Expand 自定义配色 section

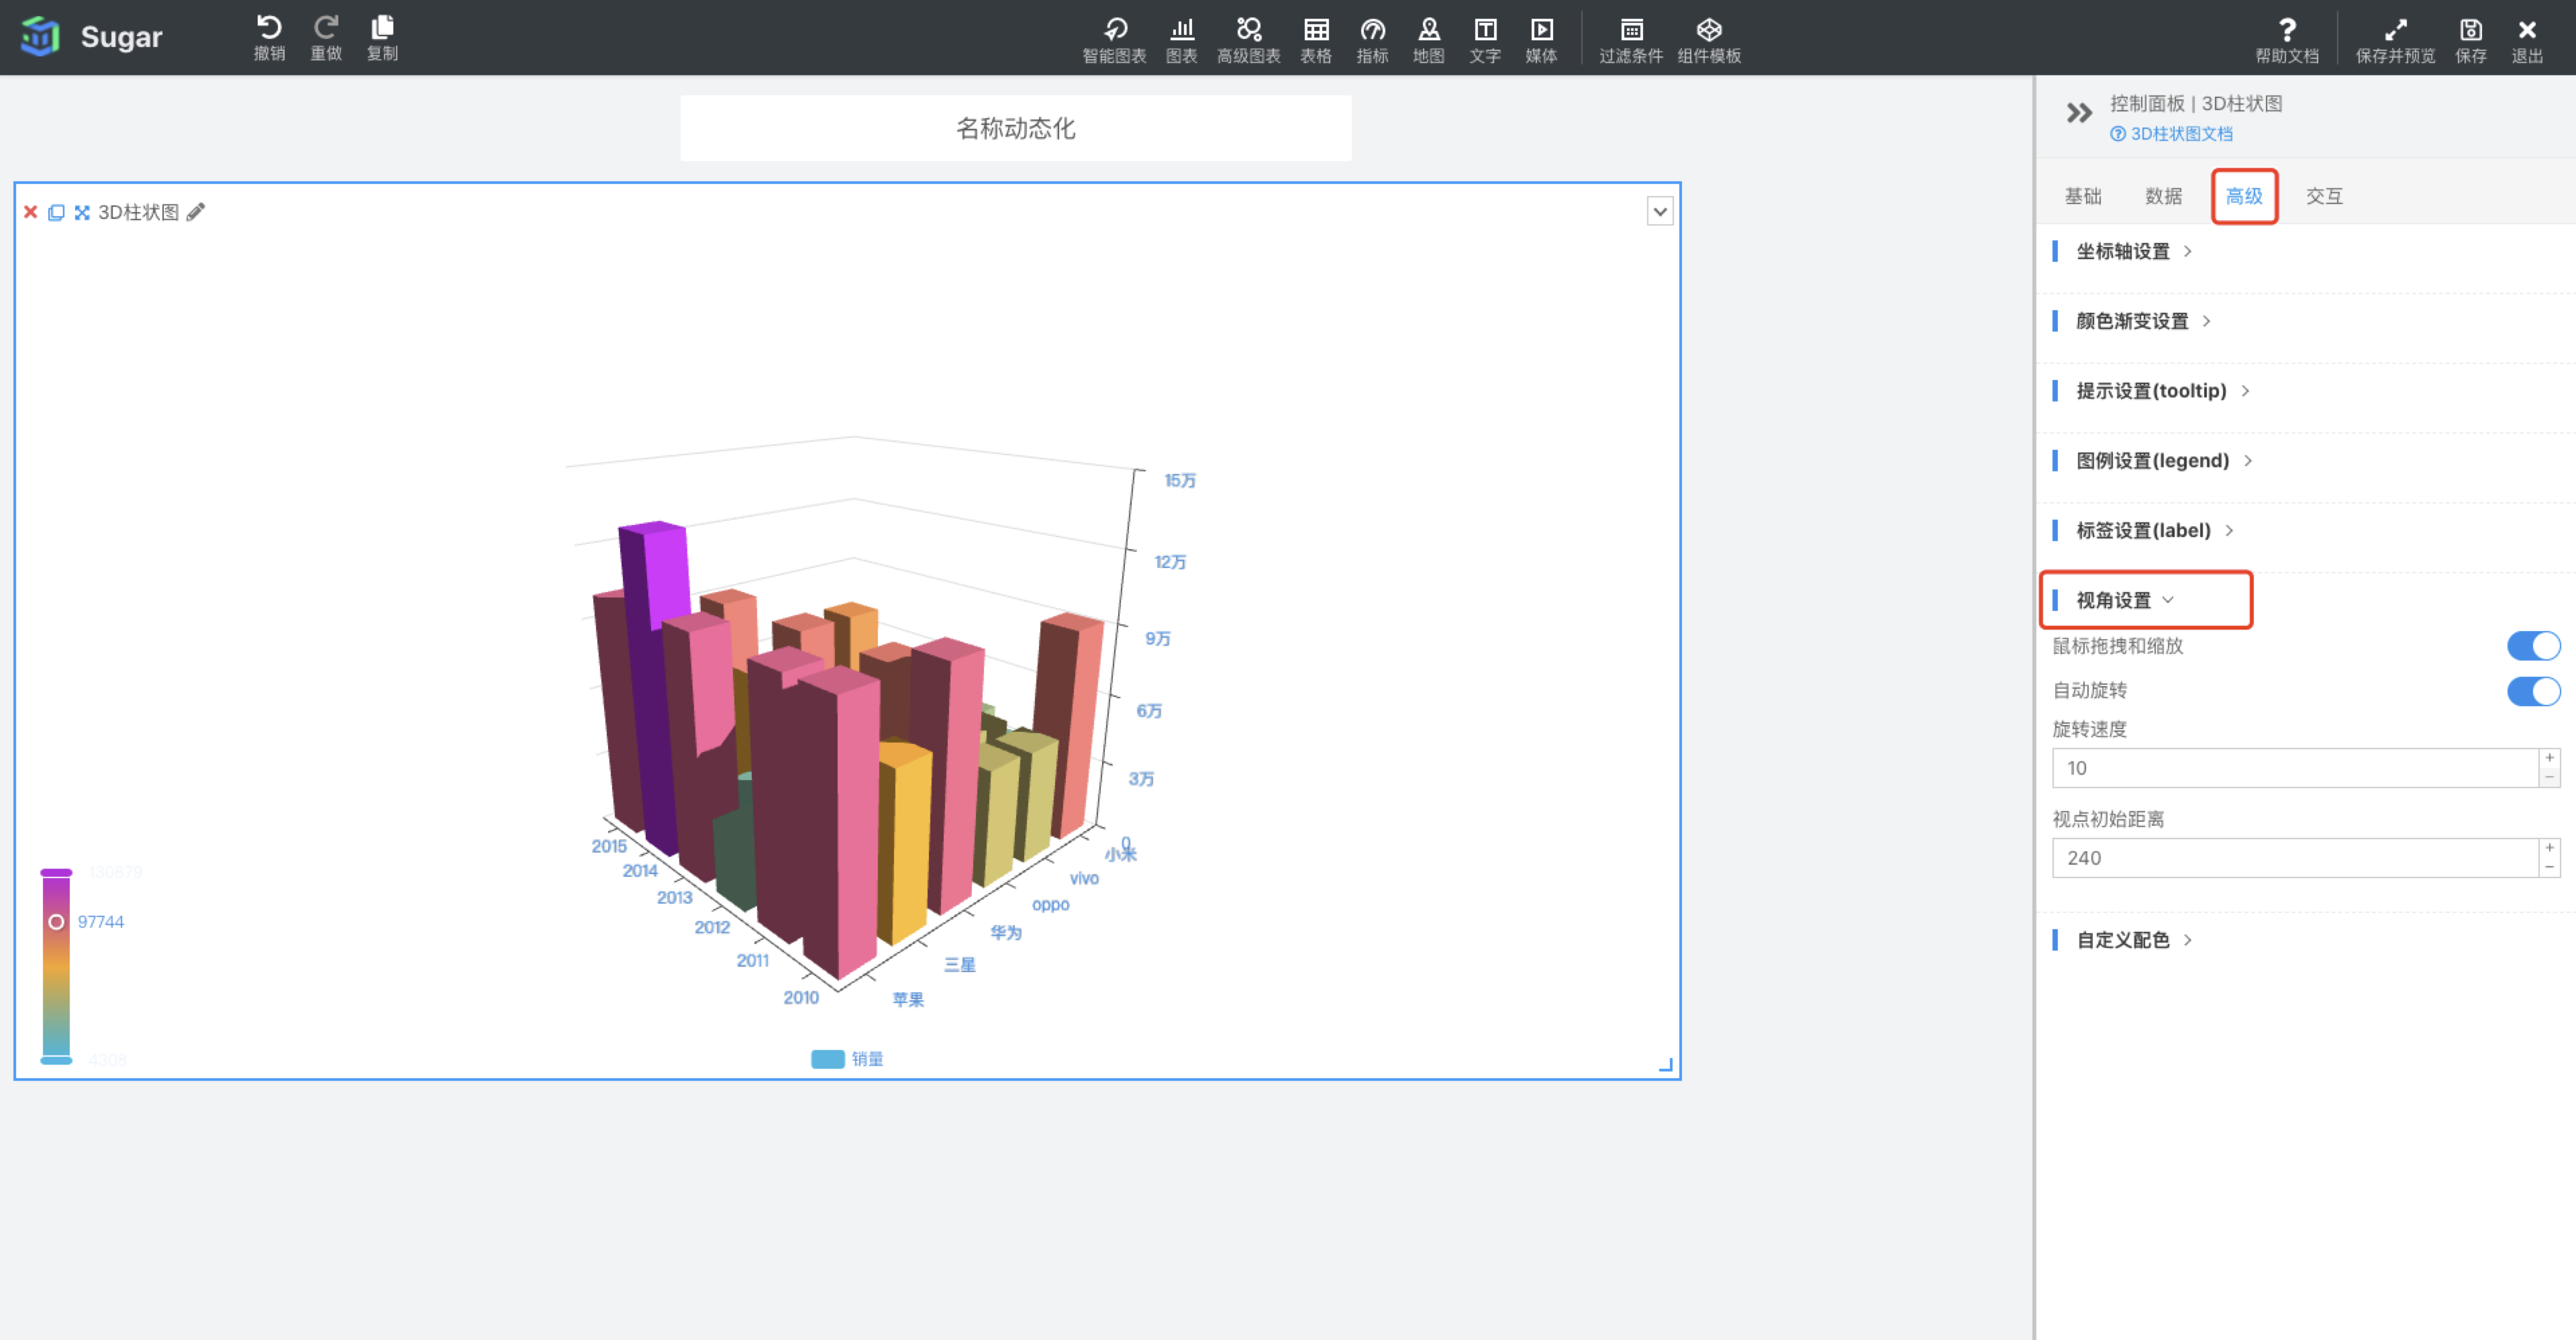[2133, 940]
